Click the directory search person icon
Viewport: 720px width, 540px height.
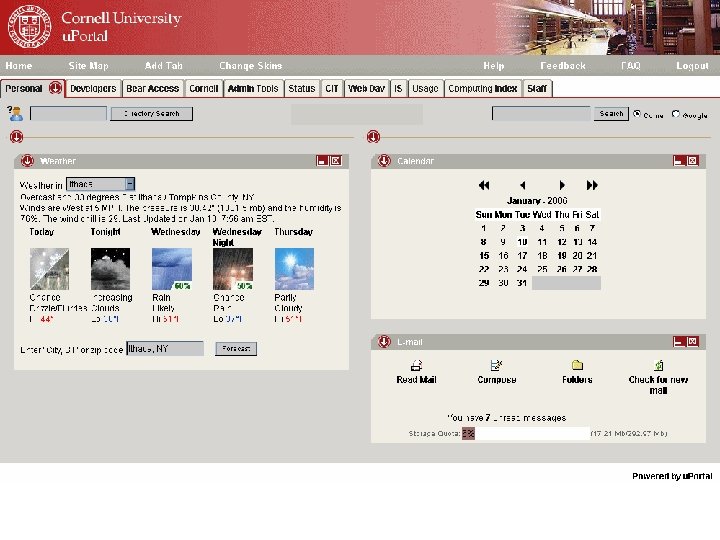[15, 113]
